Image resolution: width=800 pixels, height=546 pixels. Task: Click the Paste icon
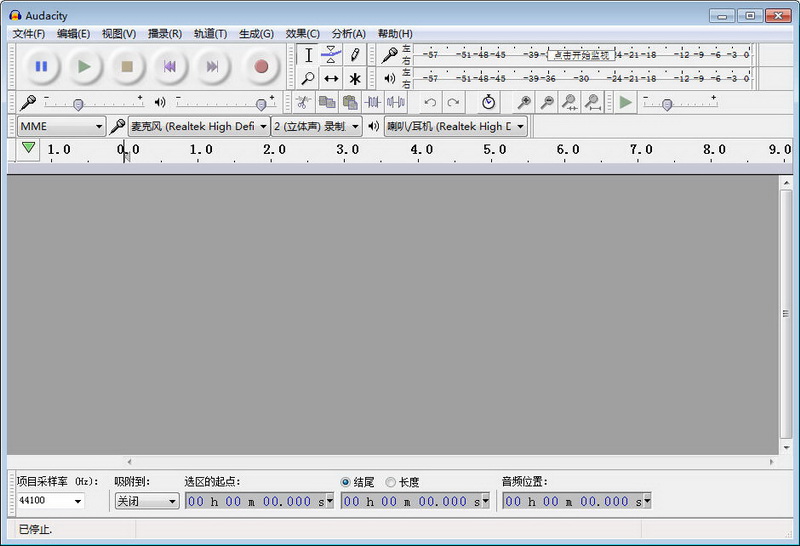click(x=350, y=103)
